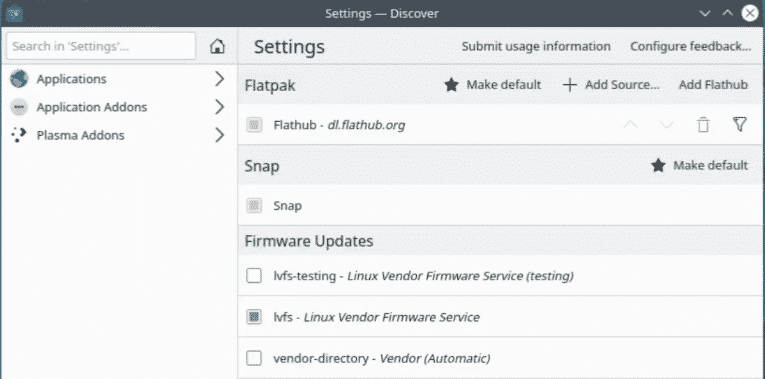Toggle the Snap source checkbox
Viewport: 765px width, 379px height.
(254, 205)
